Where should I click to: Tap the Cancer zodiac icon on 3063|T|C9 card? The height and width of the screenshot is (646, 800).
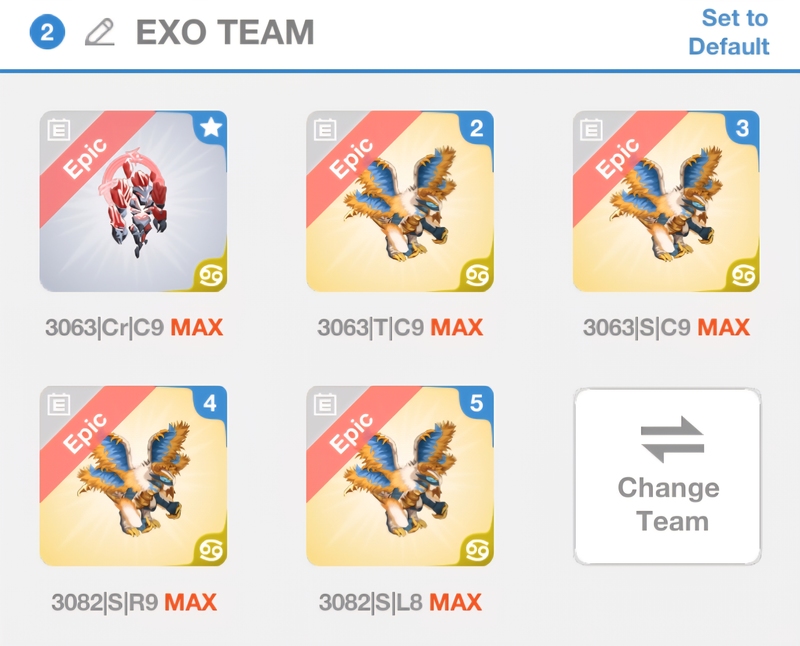tap(477, 276)
